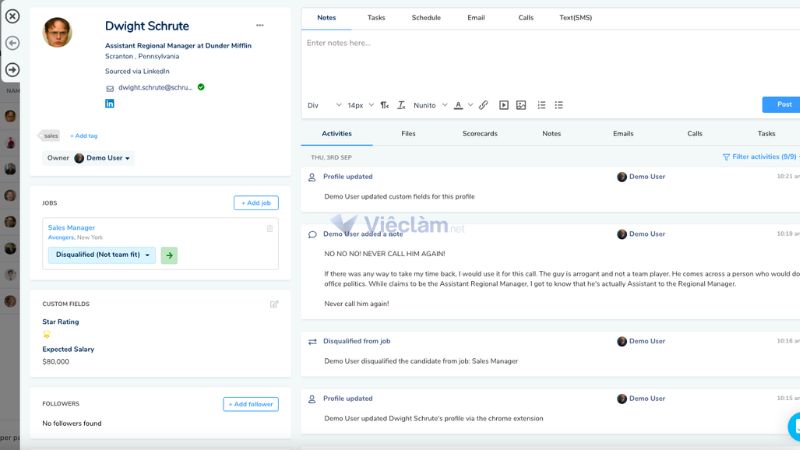
Task: Go to next candidate with right arrow
Action: [x=12, y=69]
